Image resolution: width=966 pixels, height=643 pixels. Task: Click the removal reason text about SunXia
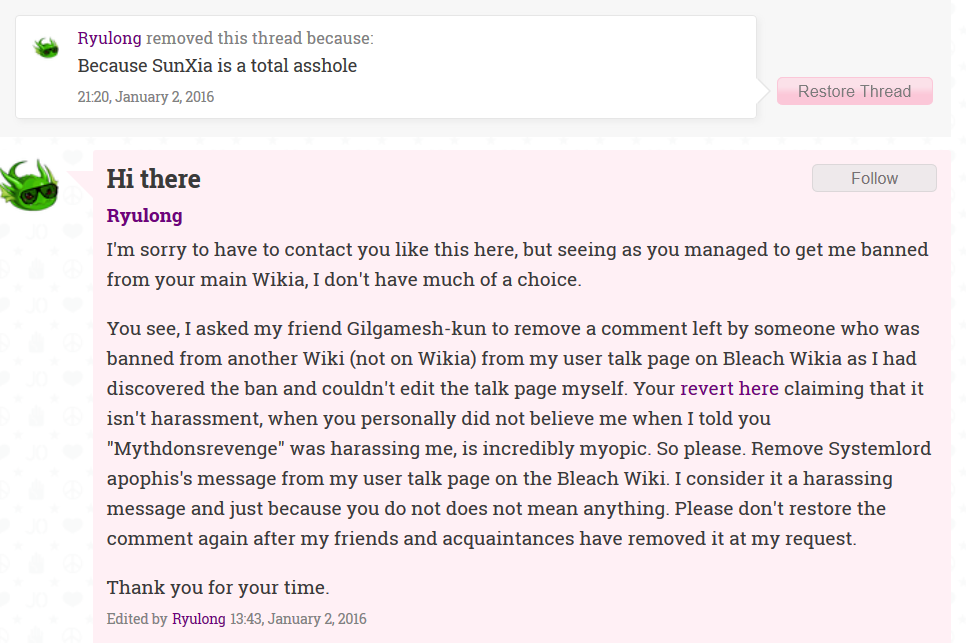(x=217, y=66)
